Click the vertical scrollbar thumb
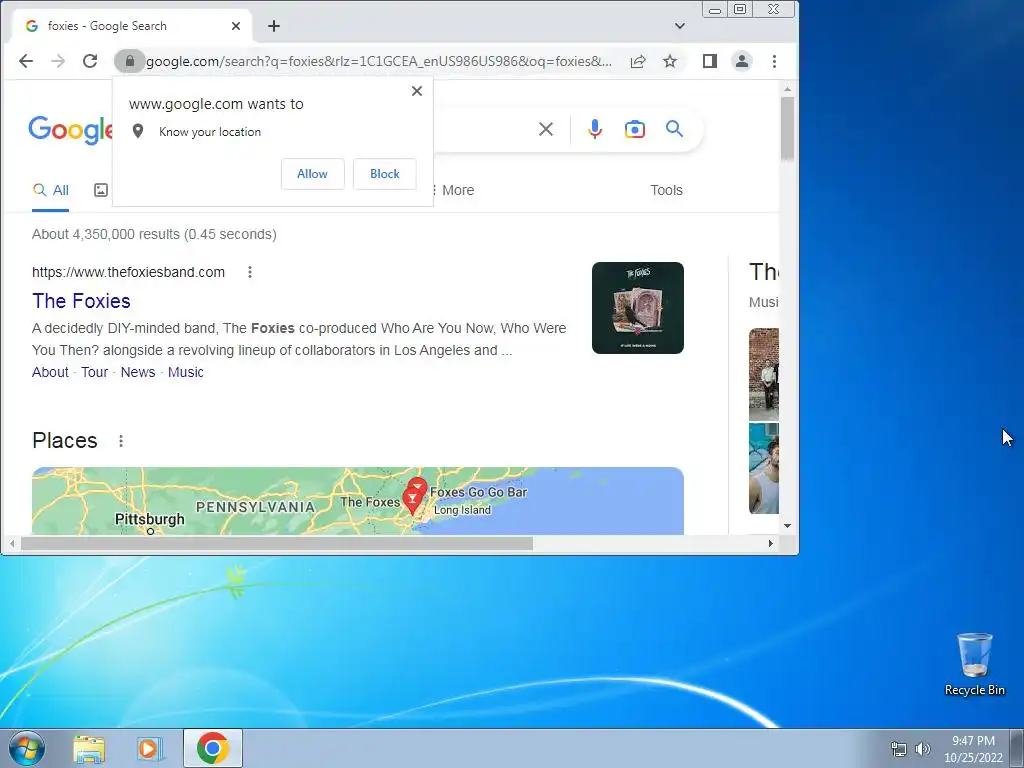This screenshot has width=1024, height=768. pos(787,128)
